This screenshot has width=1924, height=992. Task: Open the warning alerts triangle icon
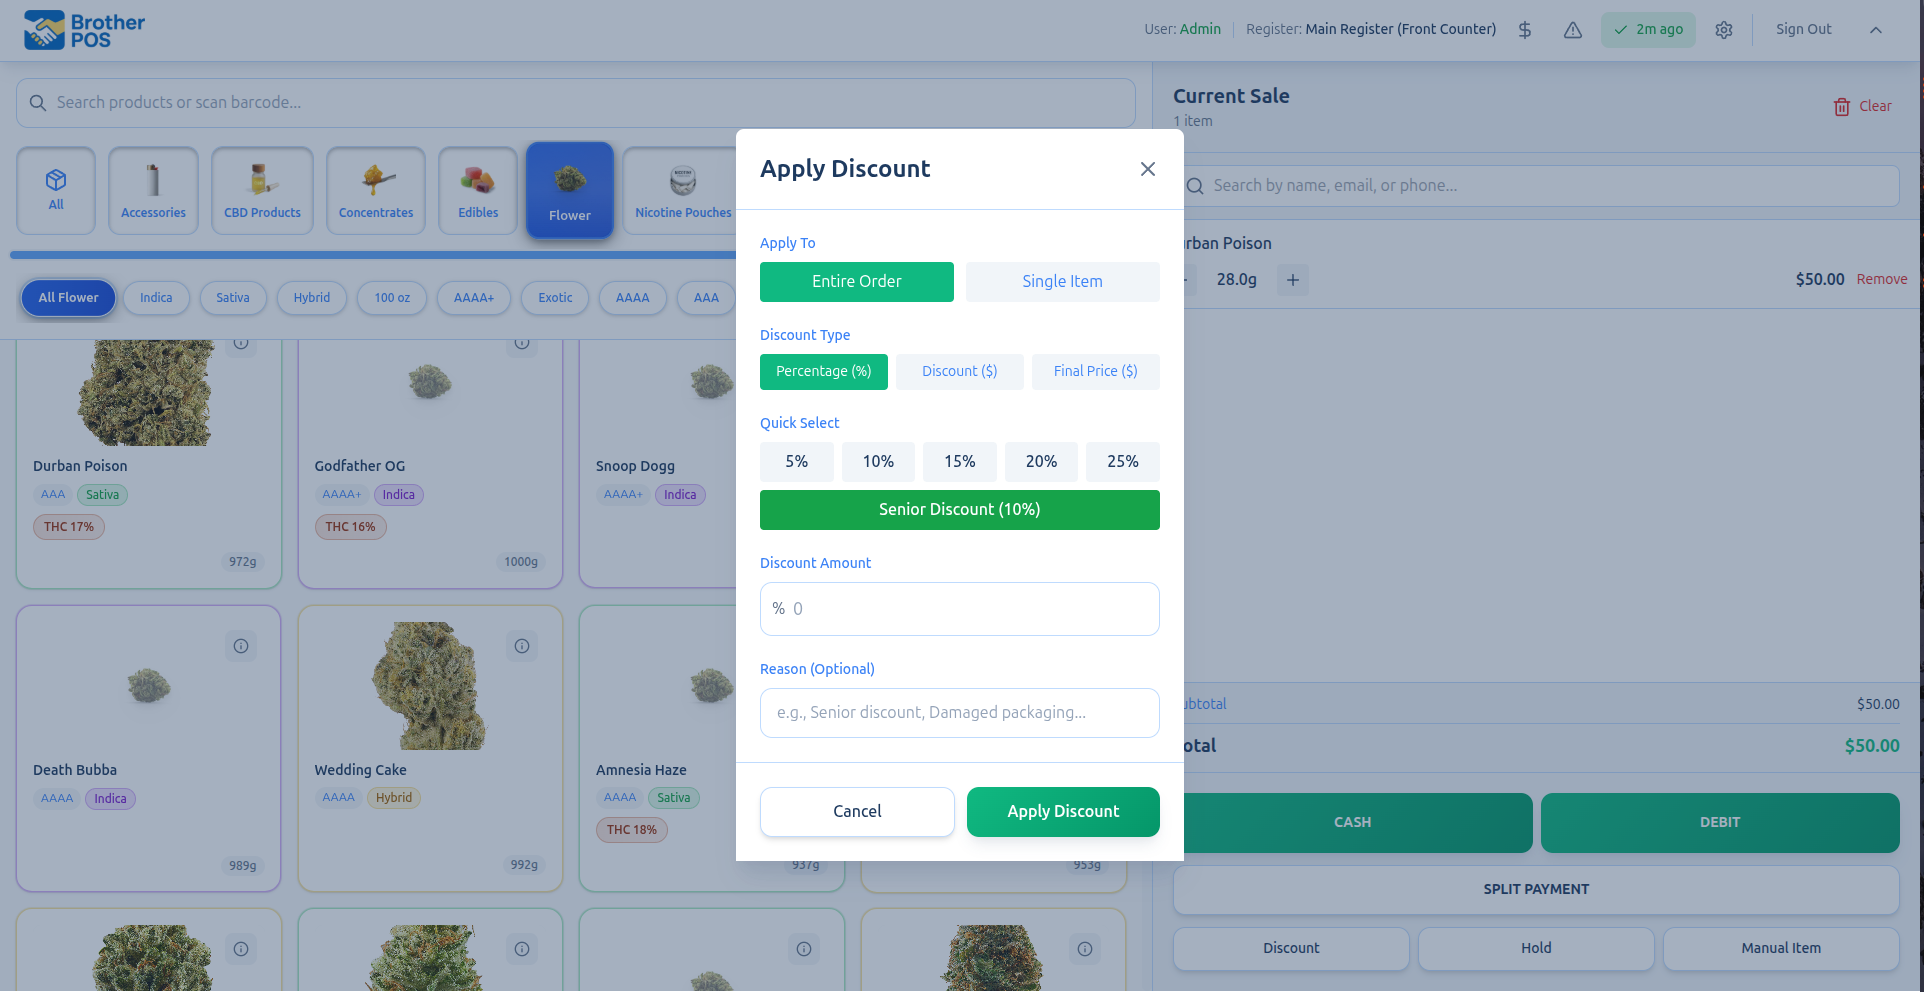pyautogui.click(x=1572, y=30)
